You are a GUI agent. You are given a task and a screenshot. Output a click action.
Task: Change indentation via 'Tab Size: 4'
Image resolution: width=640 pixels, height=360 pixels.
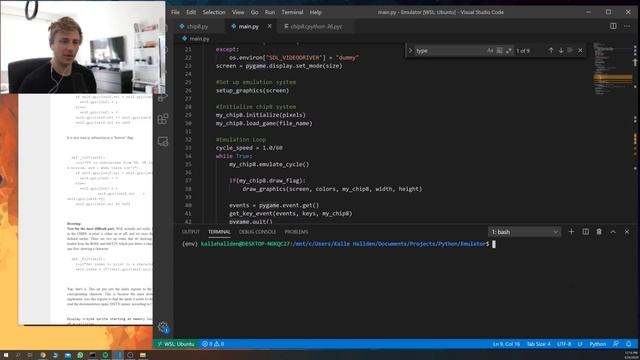coord(538,344)
